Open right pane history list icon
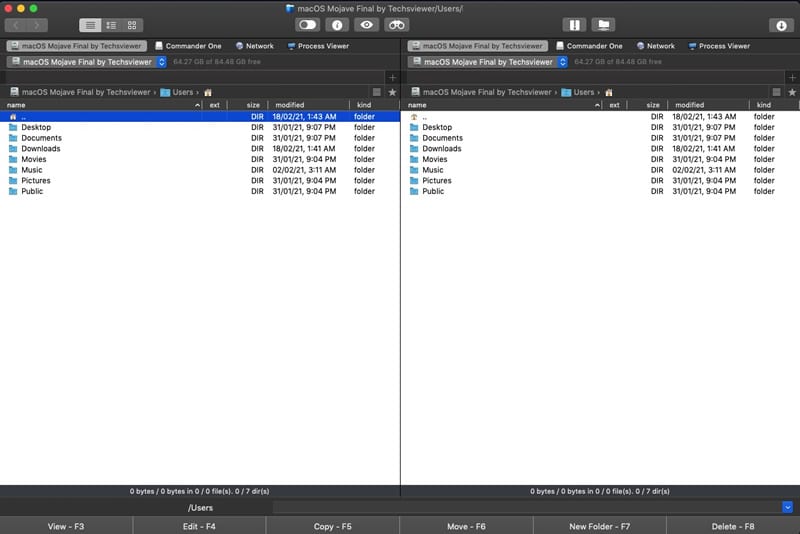This screenshot has height=534, width=800. (777, 92)
